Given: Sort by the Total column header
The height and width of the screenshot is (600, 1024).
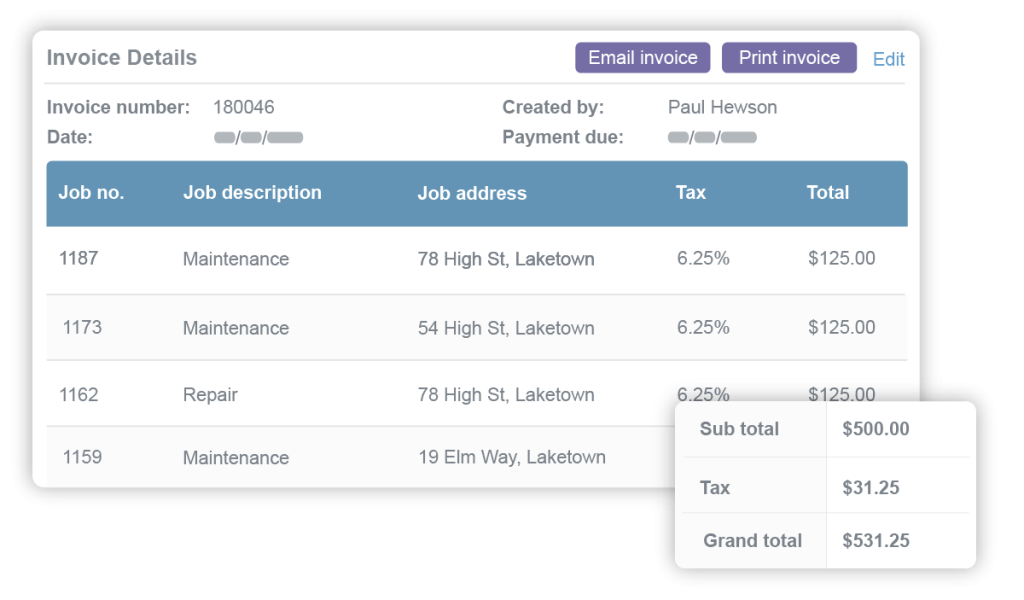Looking at the screenshot, I should (828, 193).
